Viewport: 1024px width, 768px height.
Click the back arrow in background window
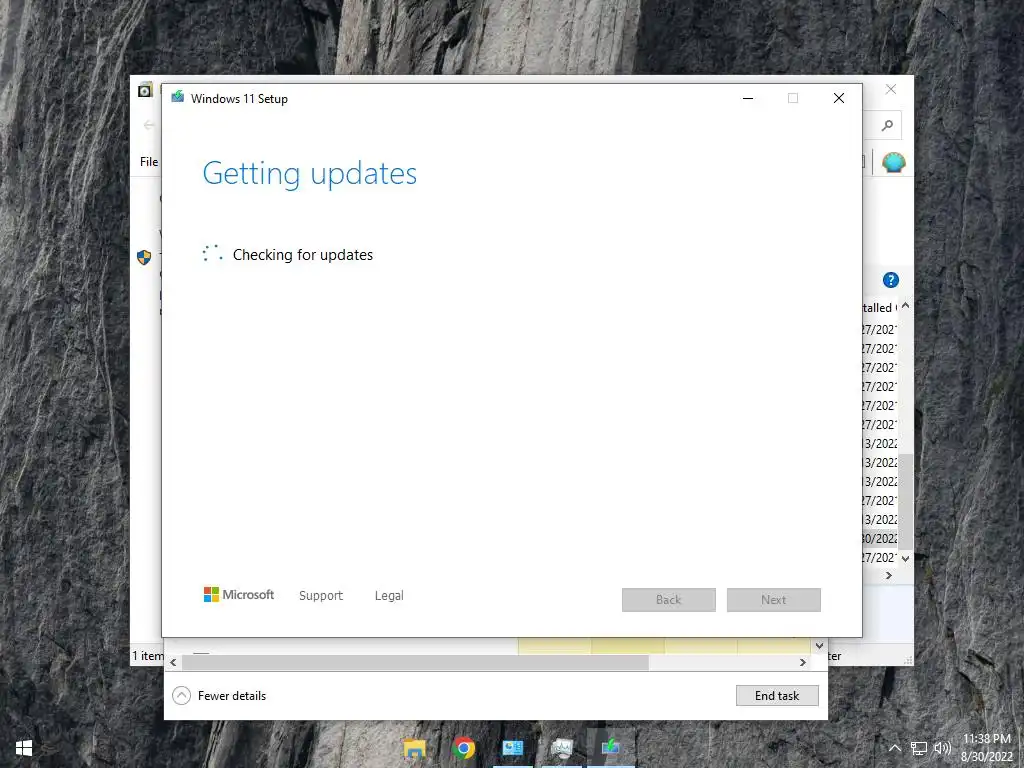pyautogui.click(x=149, y=125)
